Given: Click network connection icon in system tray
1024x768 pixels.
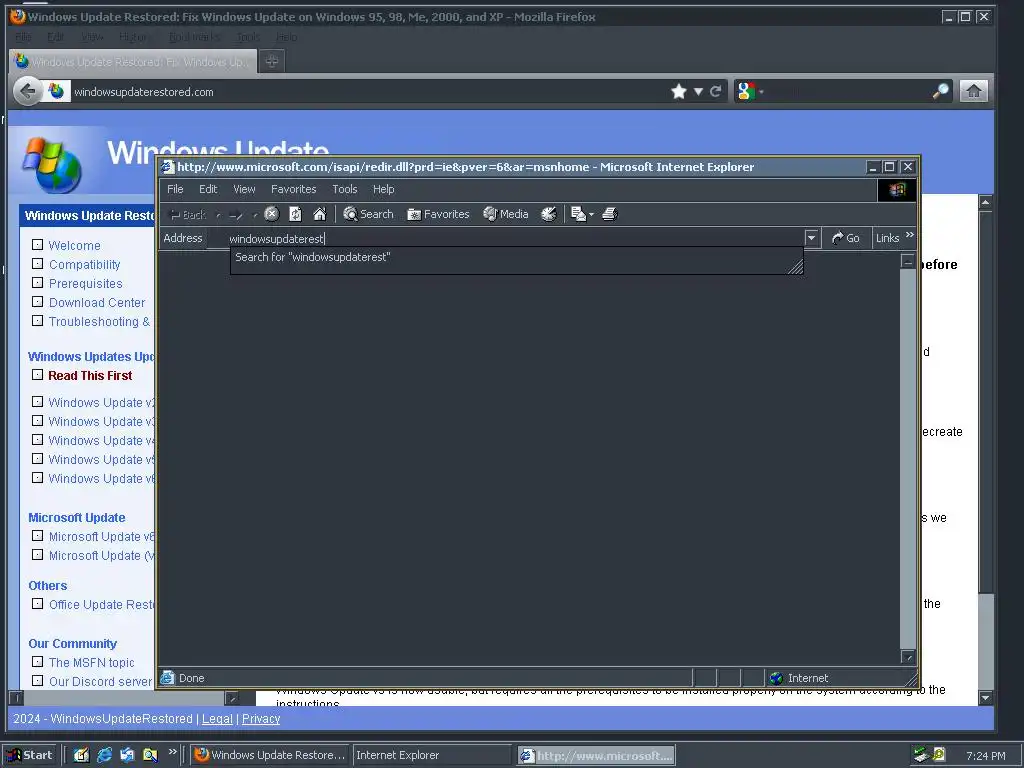Looking at the screenshot, I should pos(921,756).
